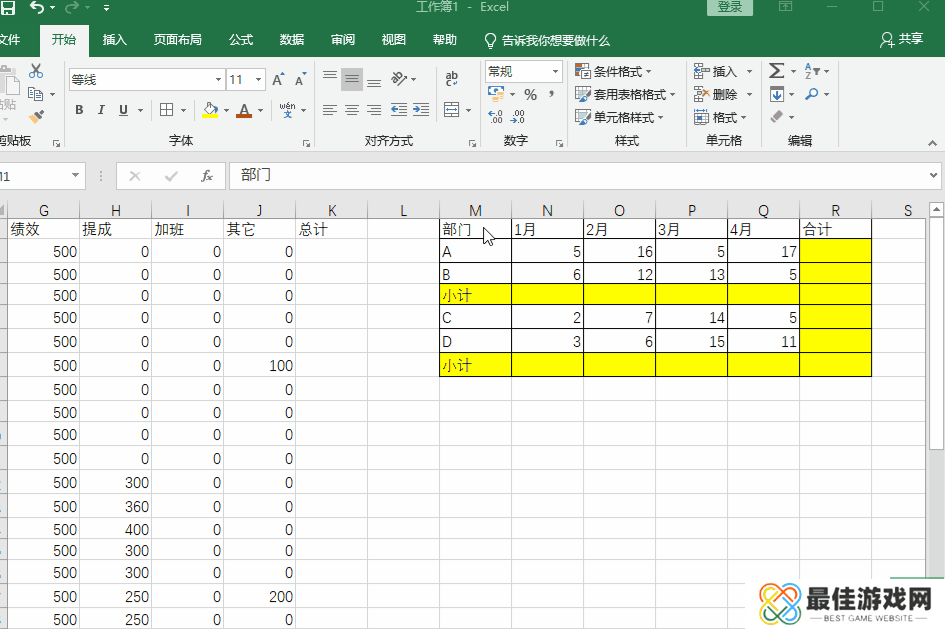Click the Cut scissors icon

[37, 71]
